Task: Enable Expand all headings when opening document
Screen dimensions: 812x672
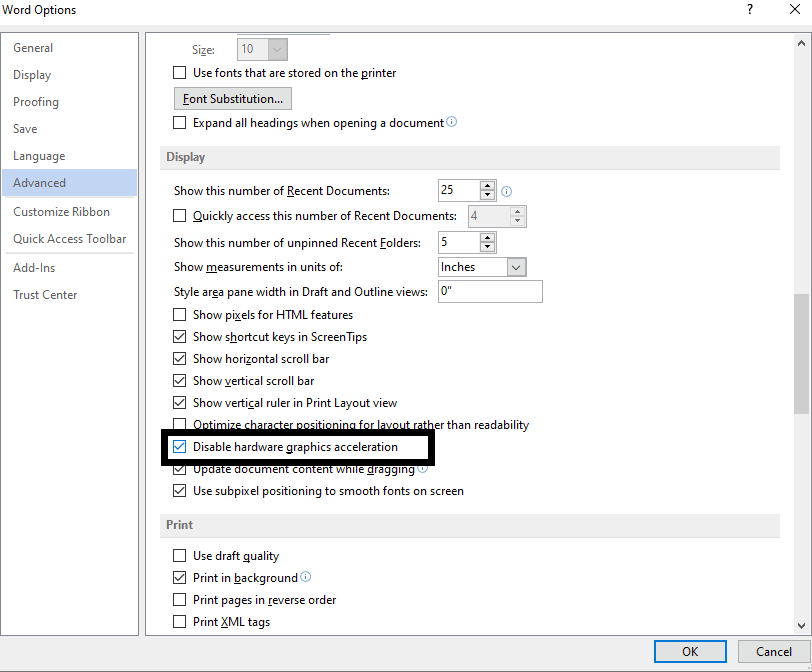Action: coord(179,123)
